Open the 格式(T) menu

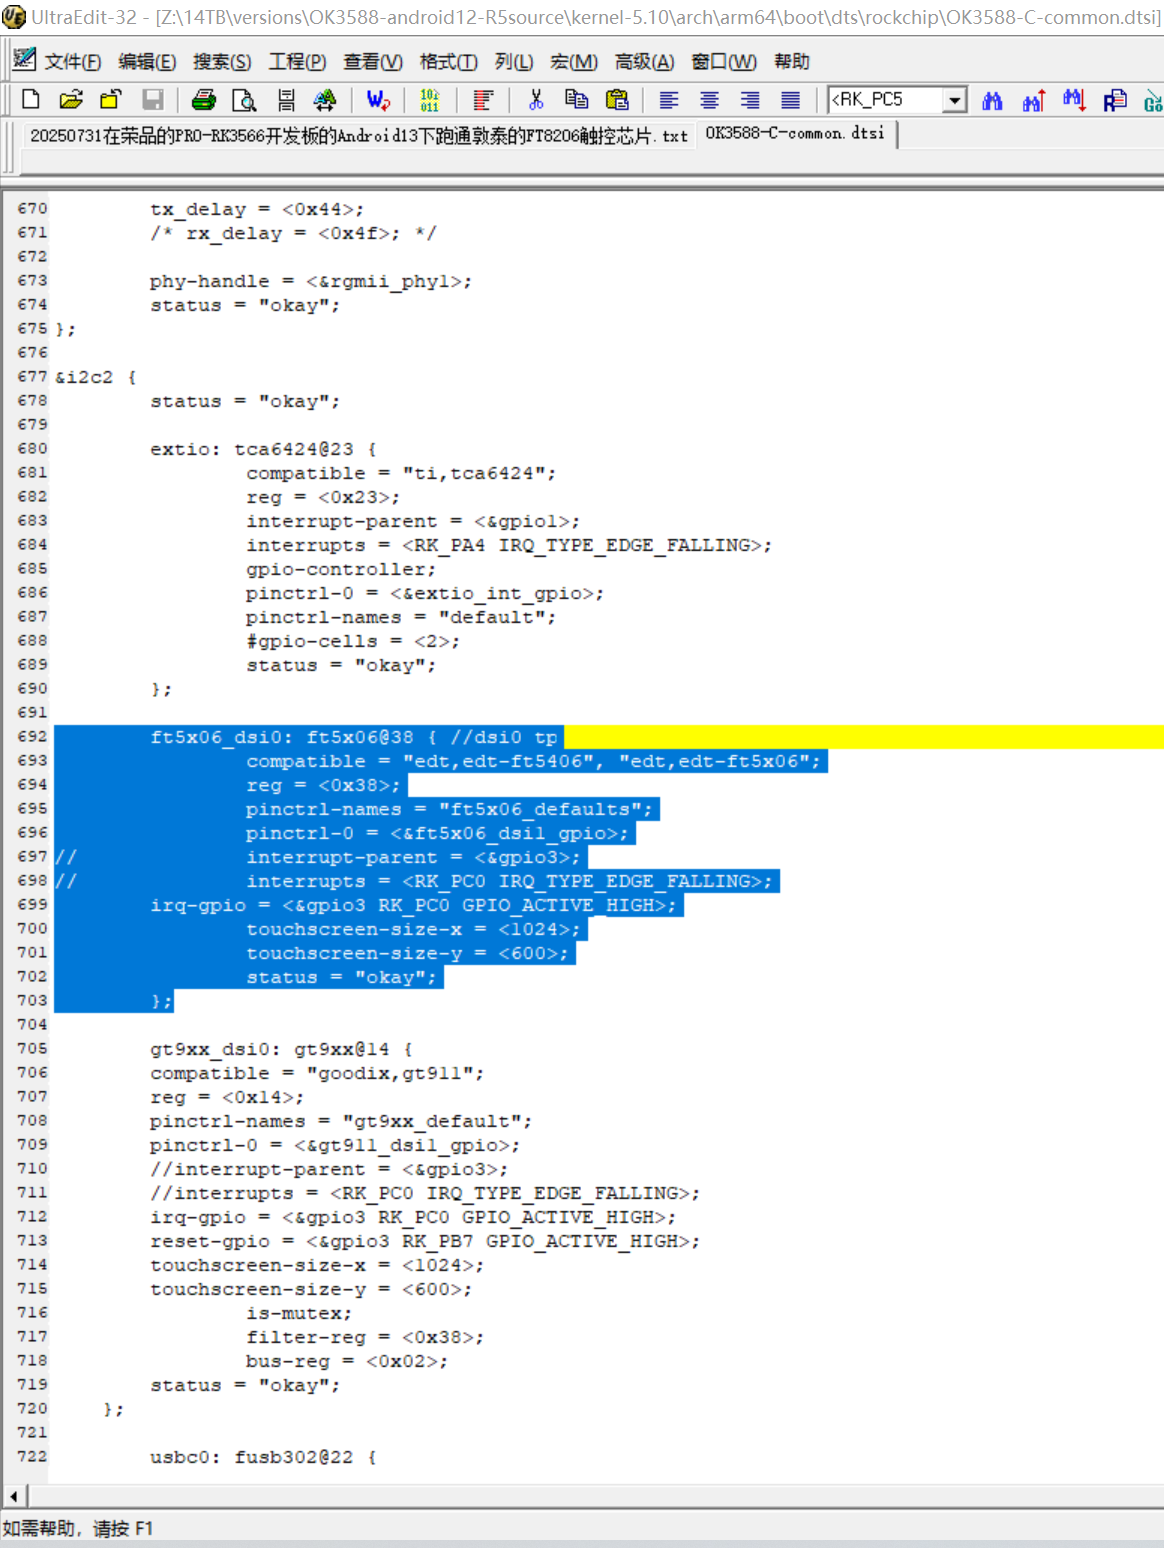point(448,62)
